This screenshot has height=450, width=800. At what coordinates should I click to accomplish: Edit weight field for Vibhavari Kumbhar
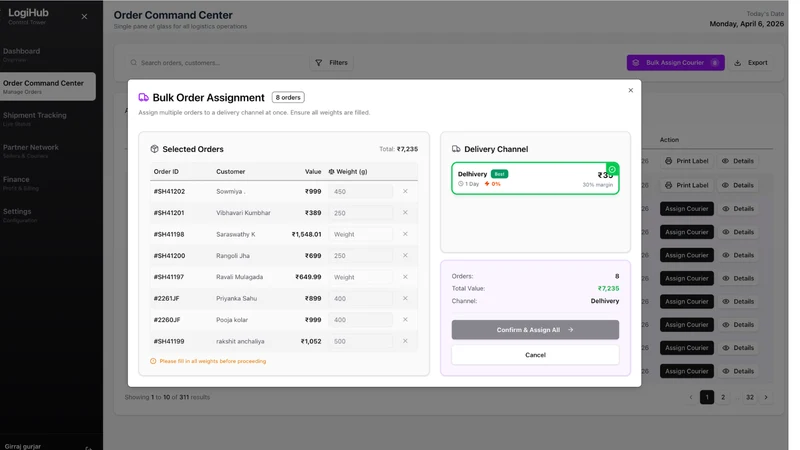(360, 213)
